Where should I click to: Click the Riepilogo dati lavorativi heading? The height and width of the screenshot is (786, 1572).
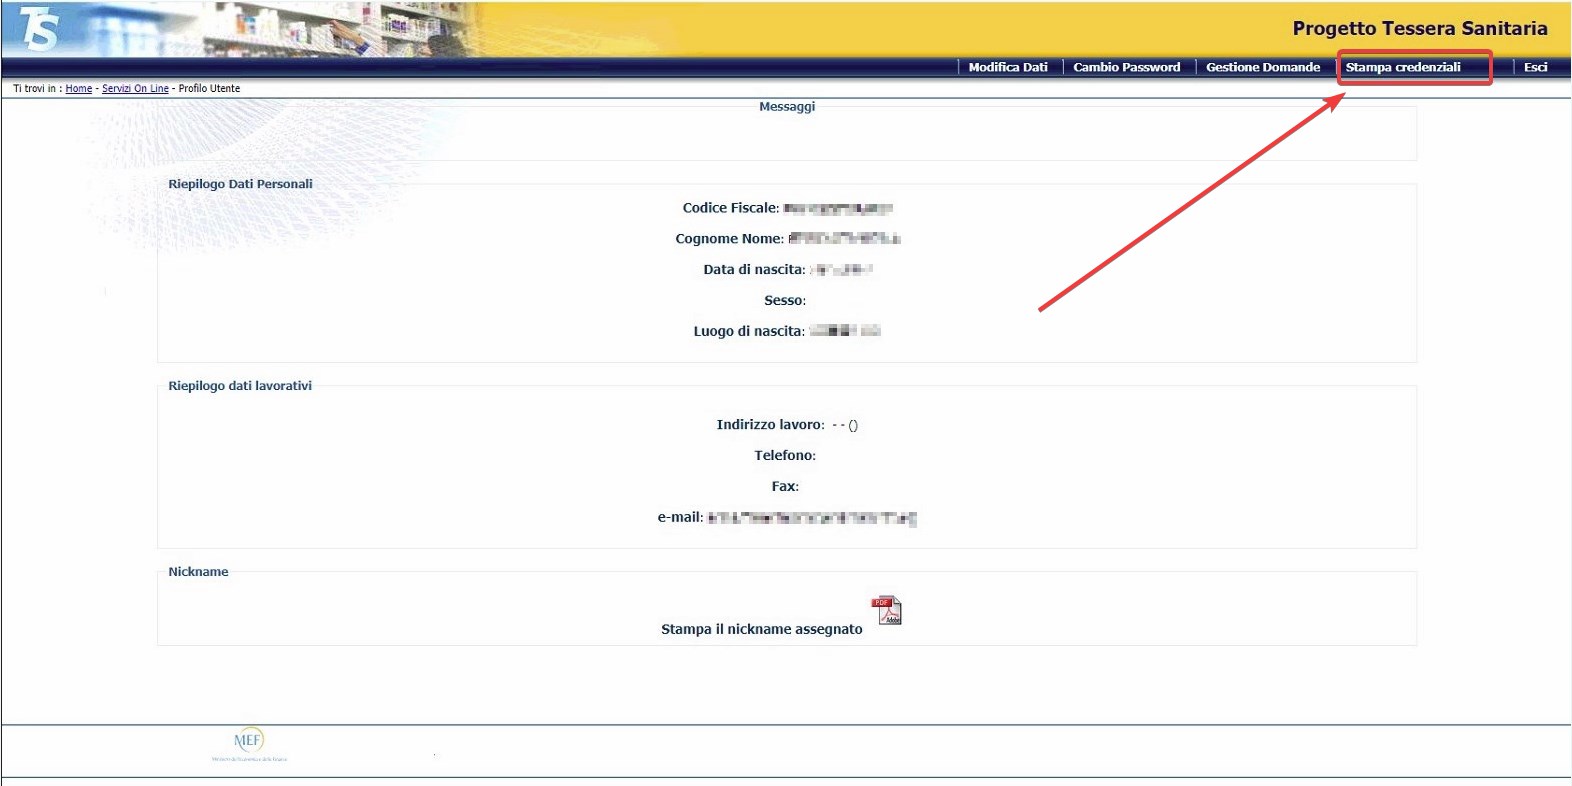tap(240, 386)
